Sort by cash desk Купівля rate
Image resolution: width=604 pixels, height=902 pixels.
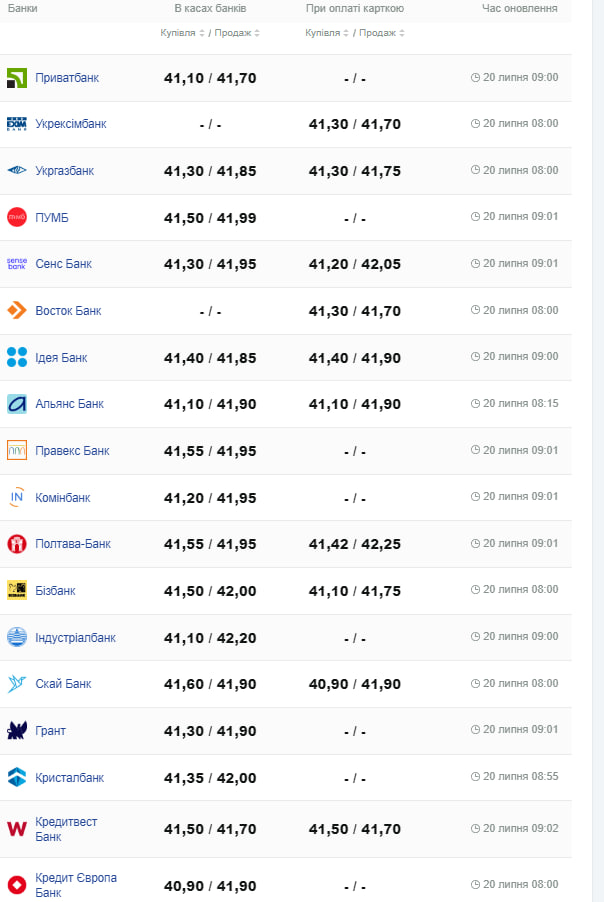pyautogui.click(x=183, y=33)
